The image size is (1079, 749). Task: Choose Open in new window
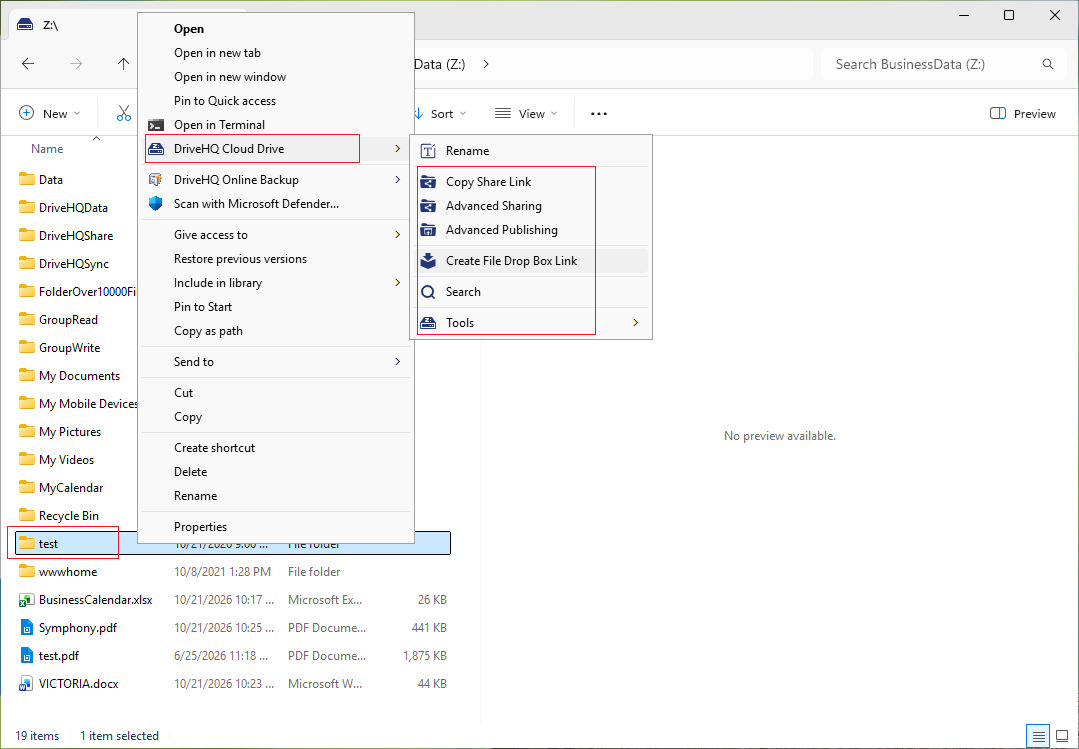(x=276, y=77)
